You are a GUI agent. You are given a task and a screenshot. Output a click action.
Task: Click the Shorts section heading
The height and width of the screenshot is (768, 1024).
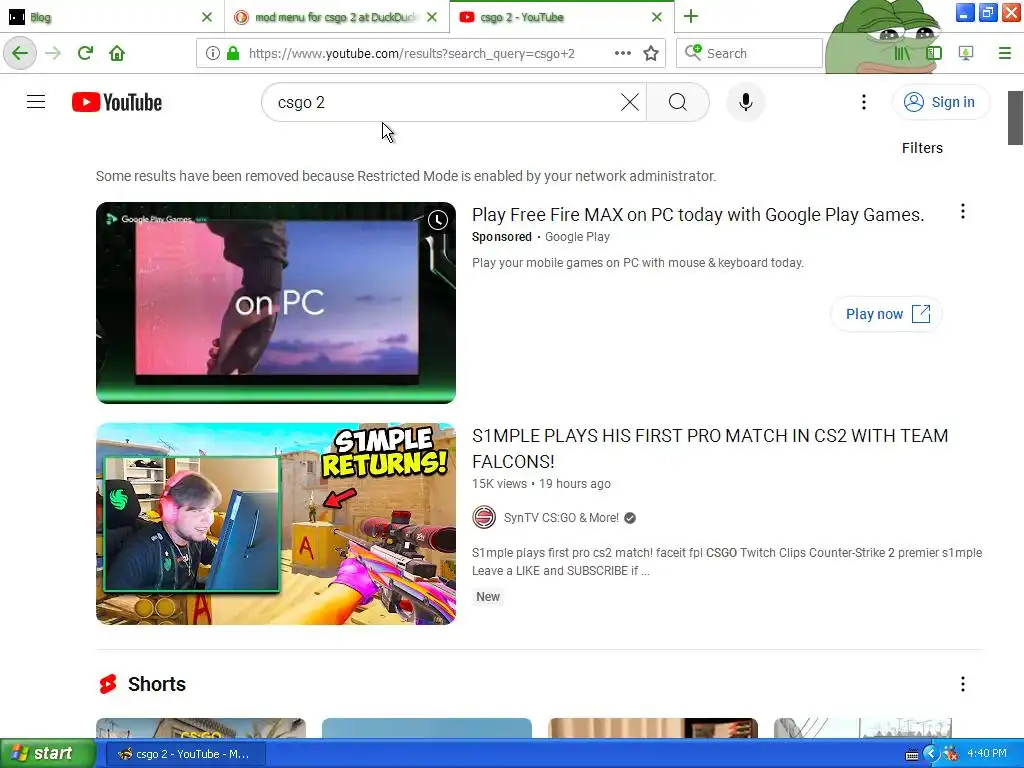click(157, 684)
